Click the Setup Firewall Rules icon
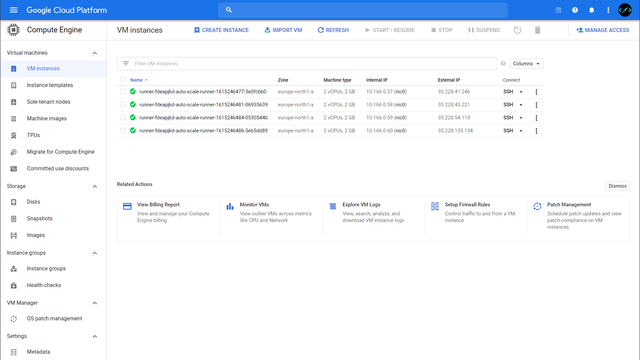The width and height of the screenshot is (640, 360). pyautogui.click(x=435, y=207)
